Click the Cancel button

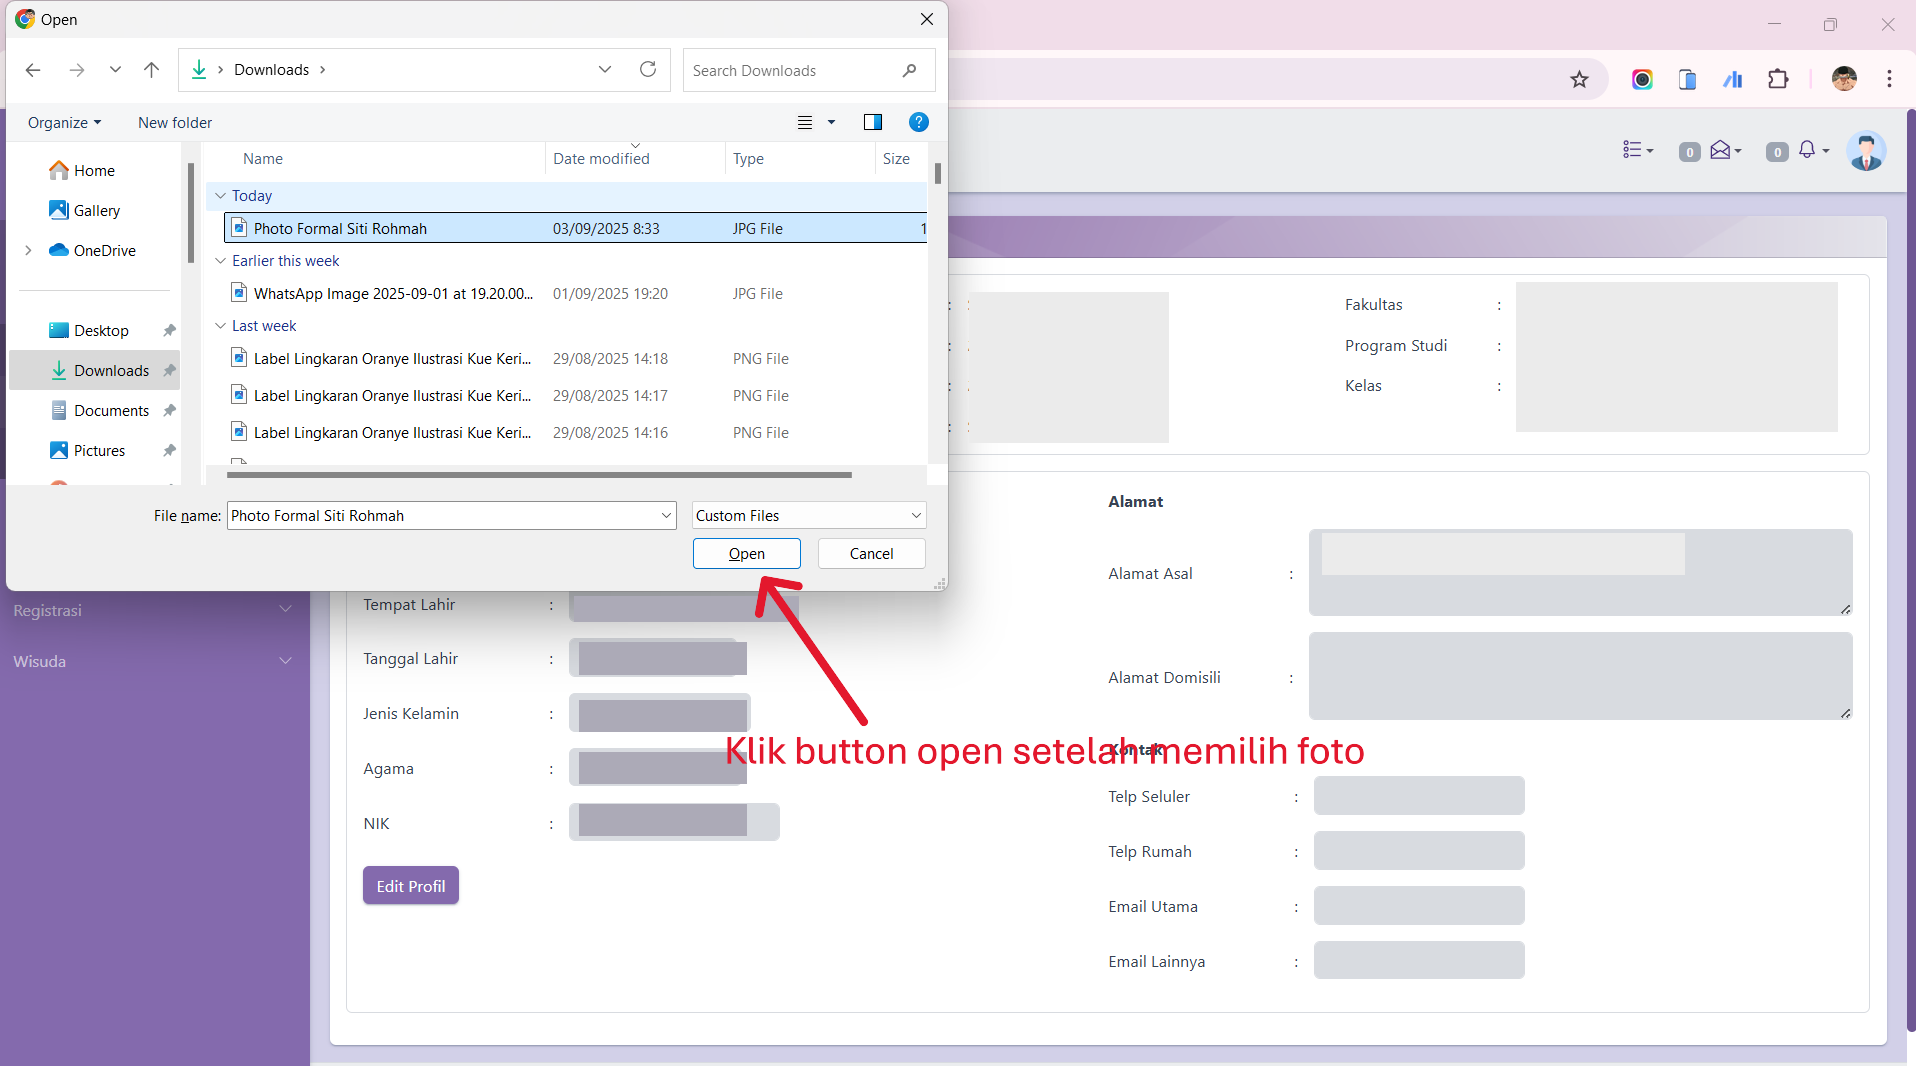tap(871, 554)
